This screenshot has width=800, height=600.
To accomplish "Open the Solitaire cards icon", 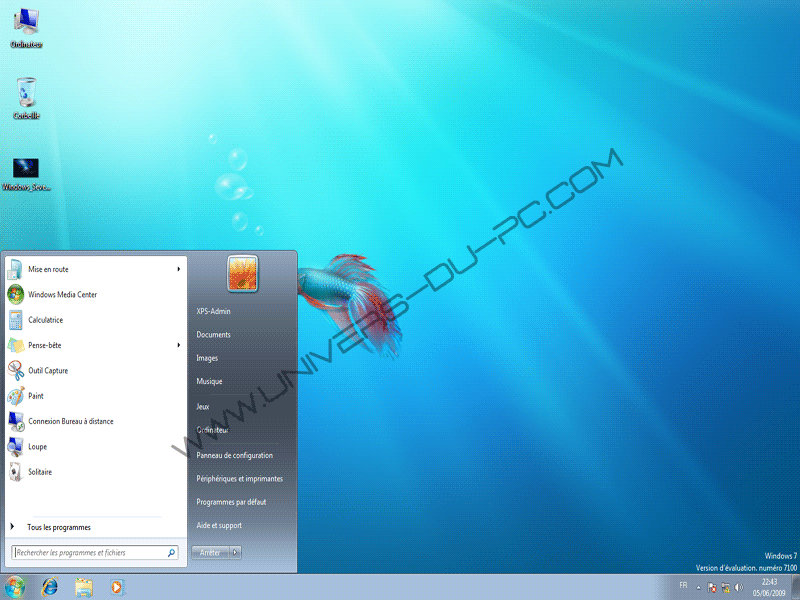I will 15,472.
